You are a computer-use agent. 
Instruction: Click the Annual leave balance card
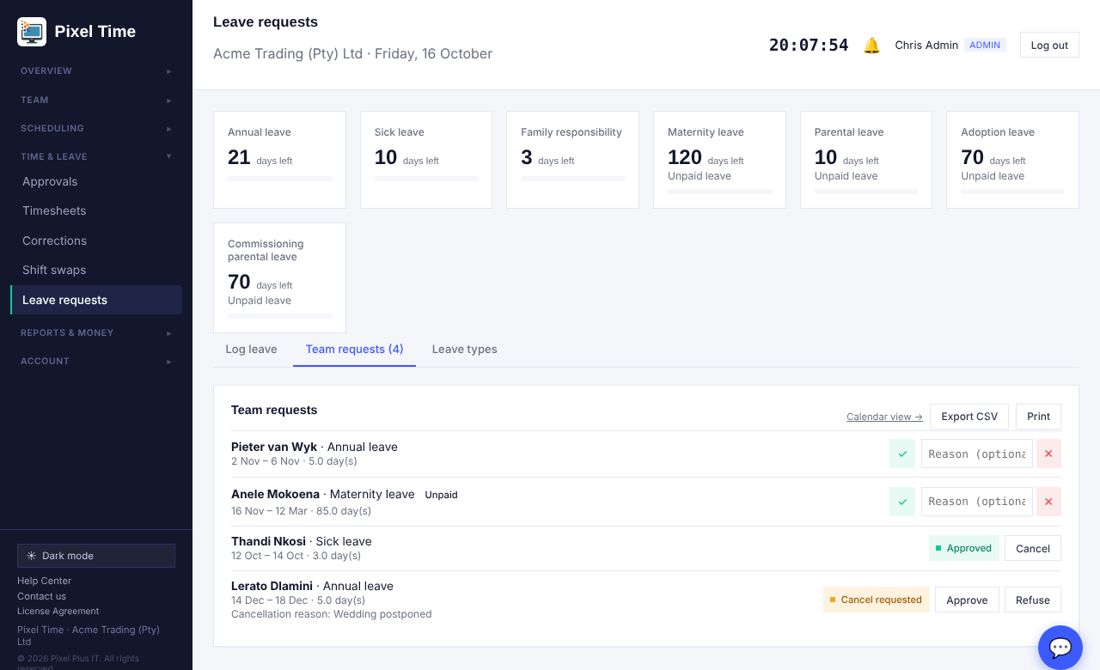(x=279, y=160)
